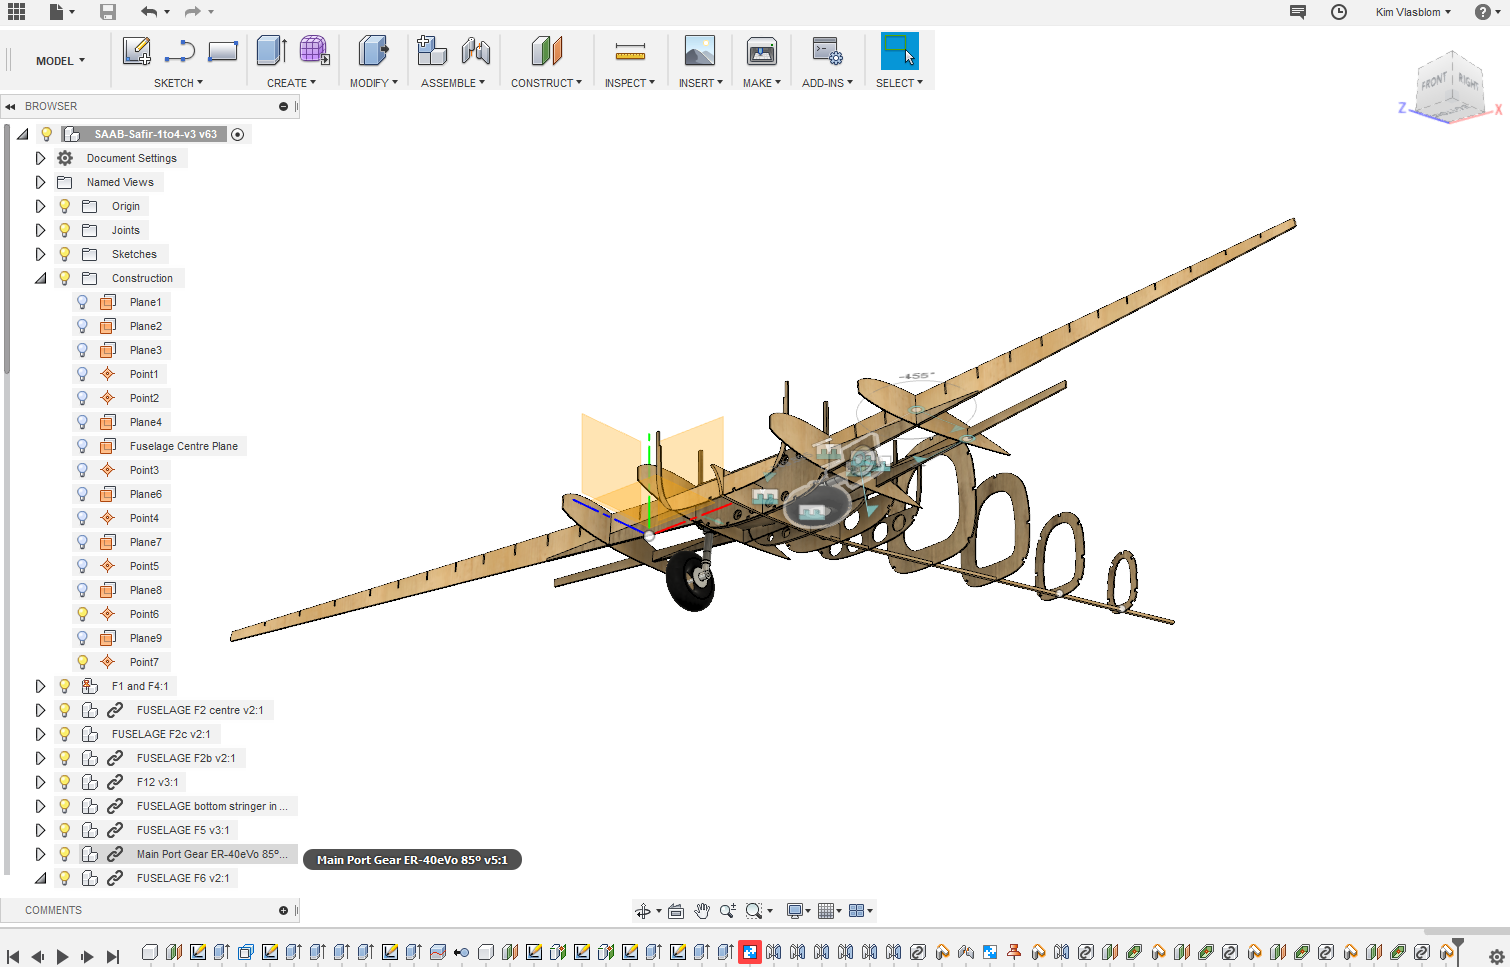Screen dimensions: 1510x967
Task: Open the CONSTRUCT menu
Action: [546, 83]
